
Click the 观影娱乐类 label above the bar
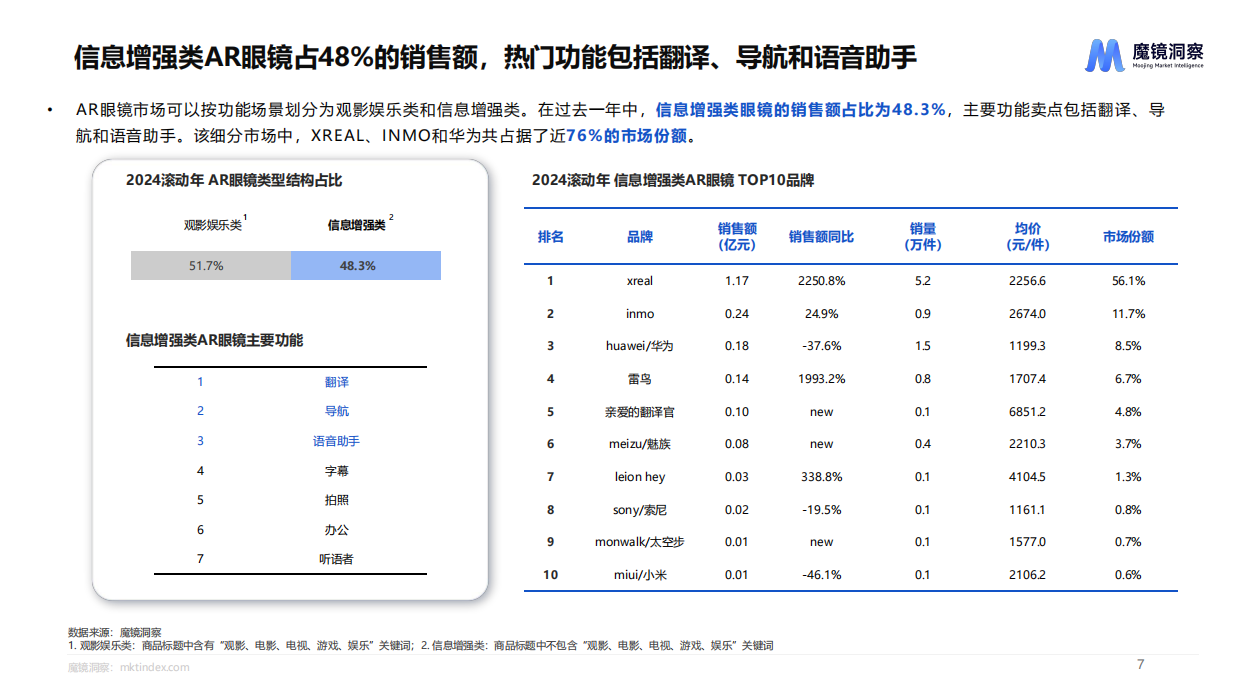click(213, 225)
